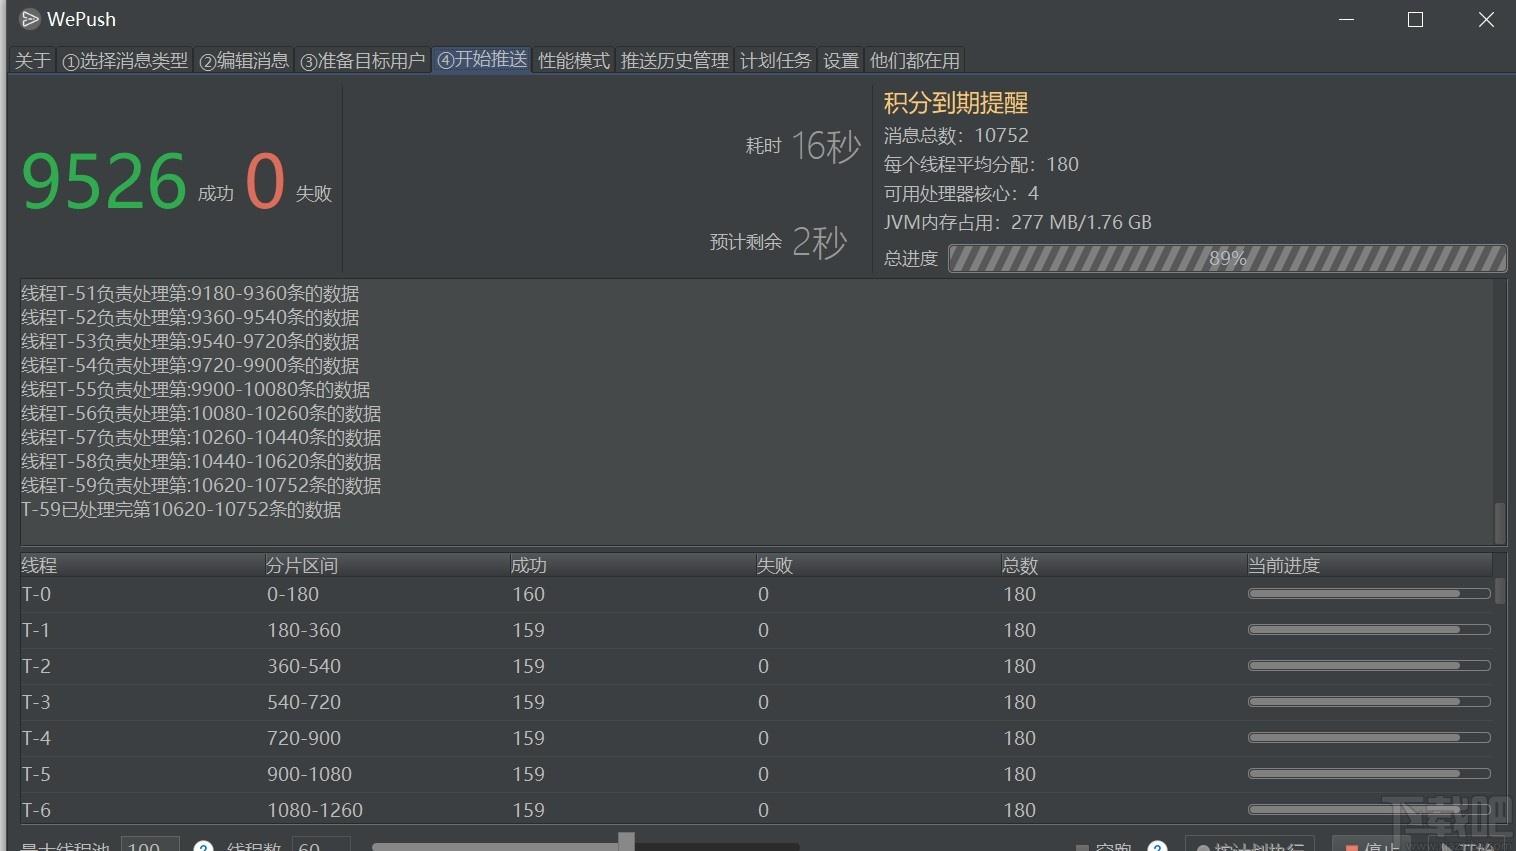
Task: Click the thread table scrollbar thumb
Action: 1499,590
